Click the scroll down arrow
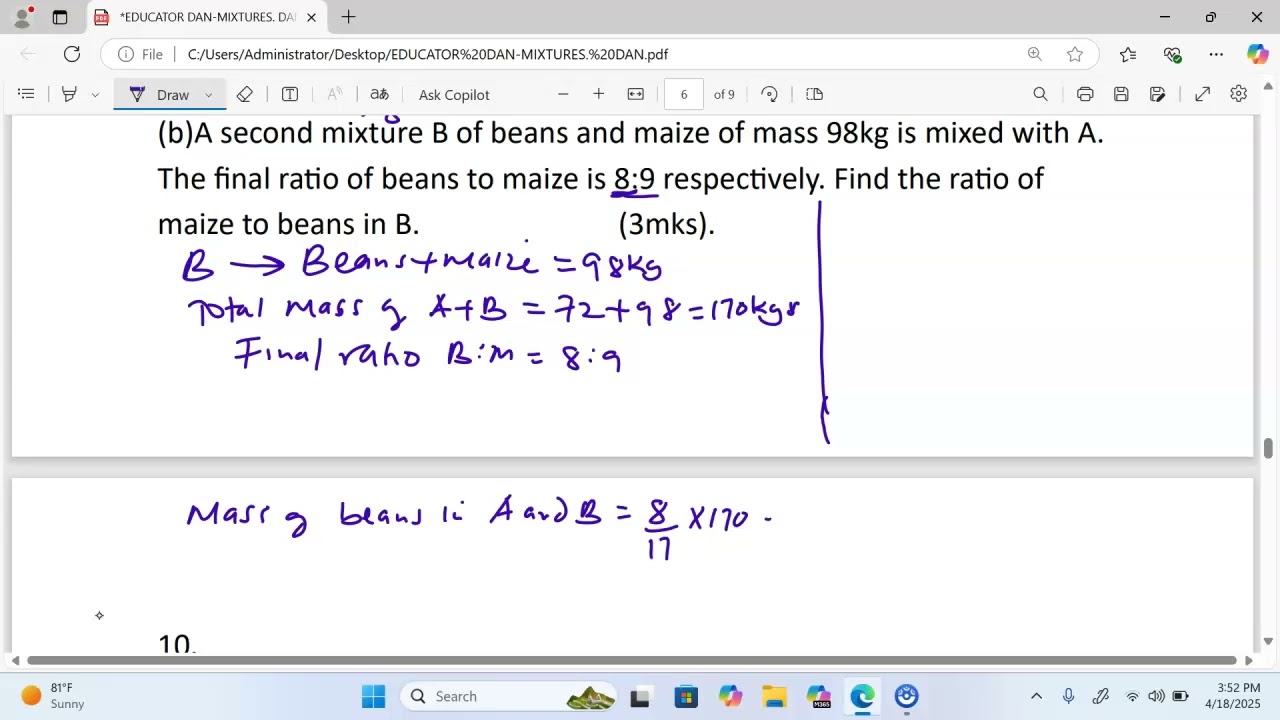The height and width of the screenshot is (720, 1280). click(1269, 641)
